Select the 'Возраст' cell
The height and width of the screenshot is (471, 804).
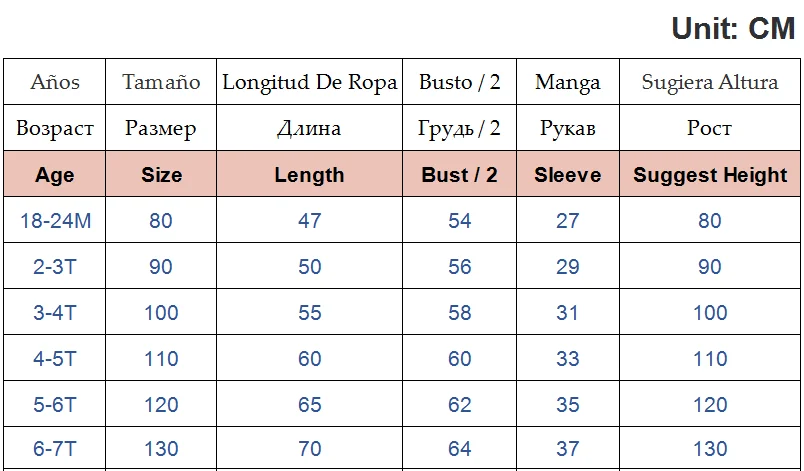[x=55, y=128]
